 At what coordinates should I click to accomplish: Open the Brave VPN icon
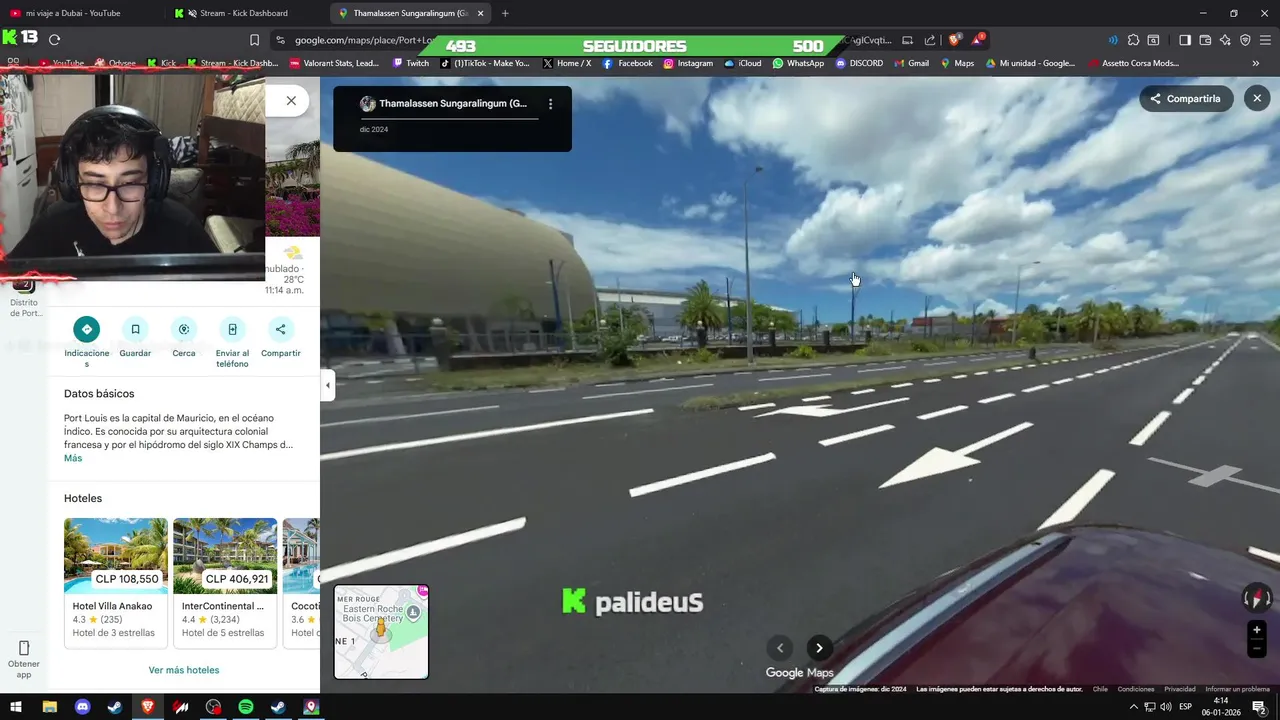click(1245, 40)
